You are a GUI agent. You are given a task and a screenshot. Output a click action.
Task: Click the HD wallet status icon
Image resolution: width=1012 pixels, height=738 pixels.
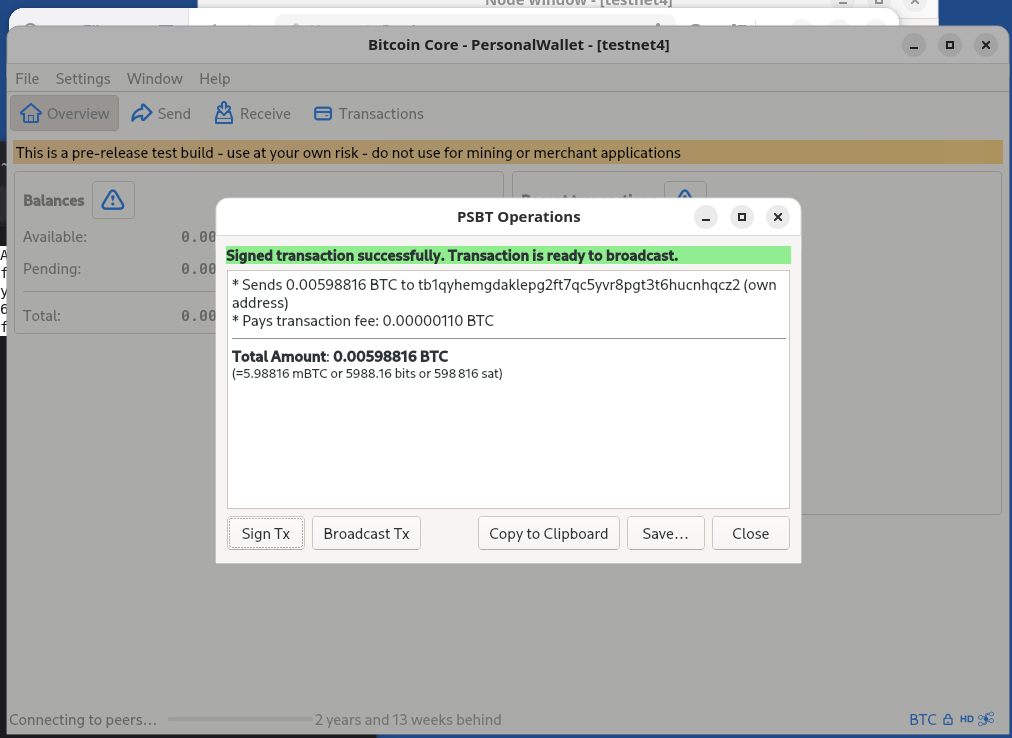click(x=966, y=719)
